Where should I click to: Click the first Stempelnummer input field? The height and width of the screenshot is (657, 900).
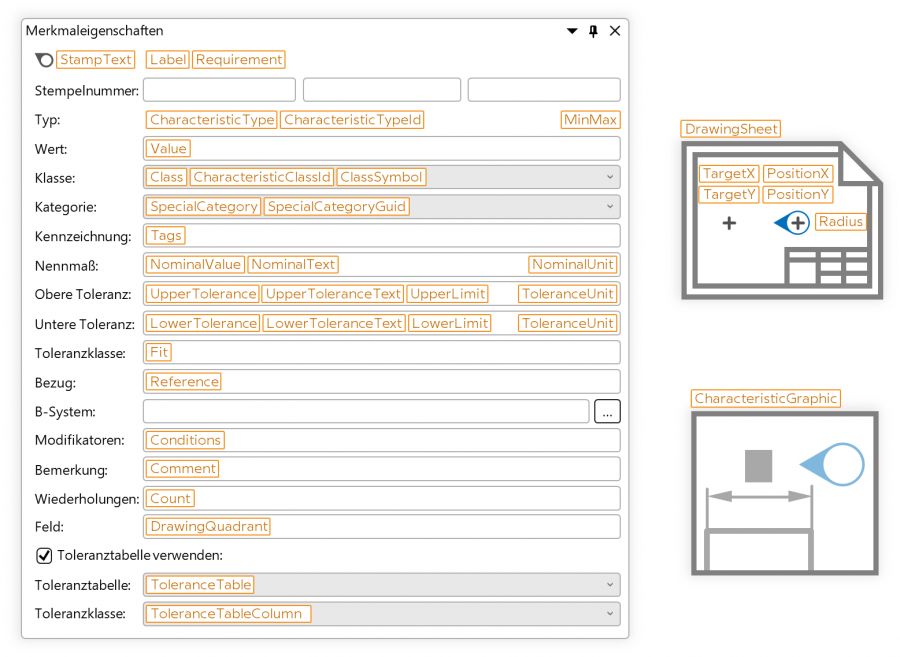[x=219, y=90]
